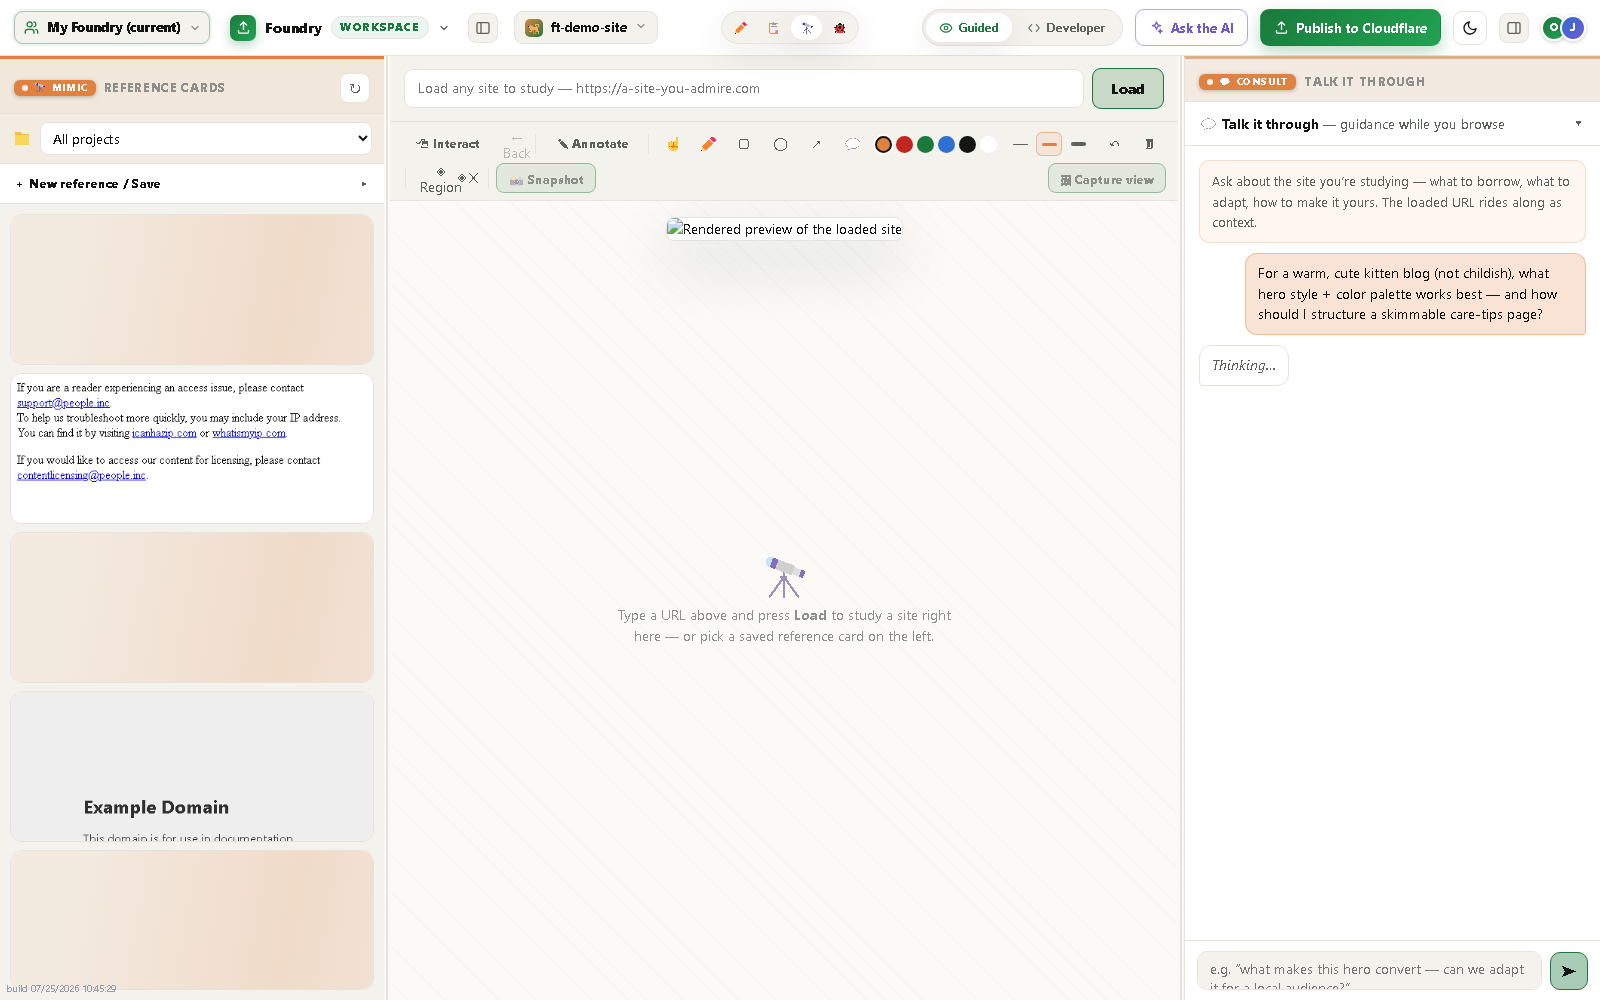Pick the circle shape annotation tool
The height and width of the screenshot is (1000, 1600).
point(780,144)
